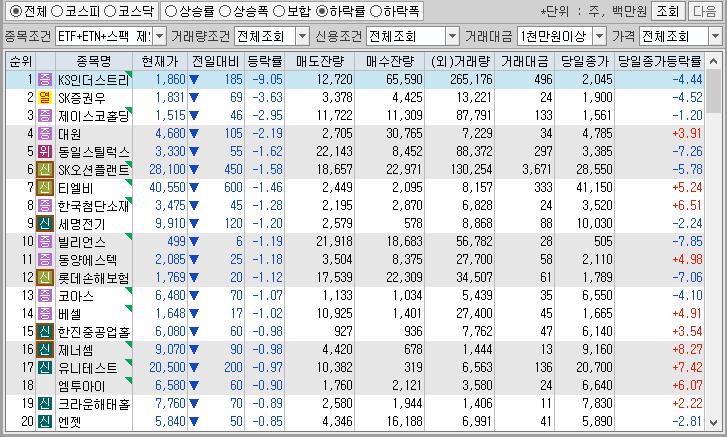
Task: Click the 증 badge next to 빌리언스
Action: tap(45, 242)
